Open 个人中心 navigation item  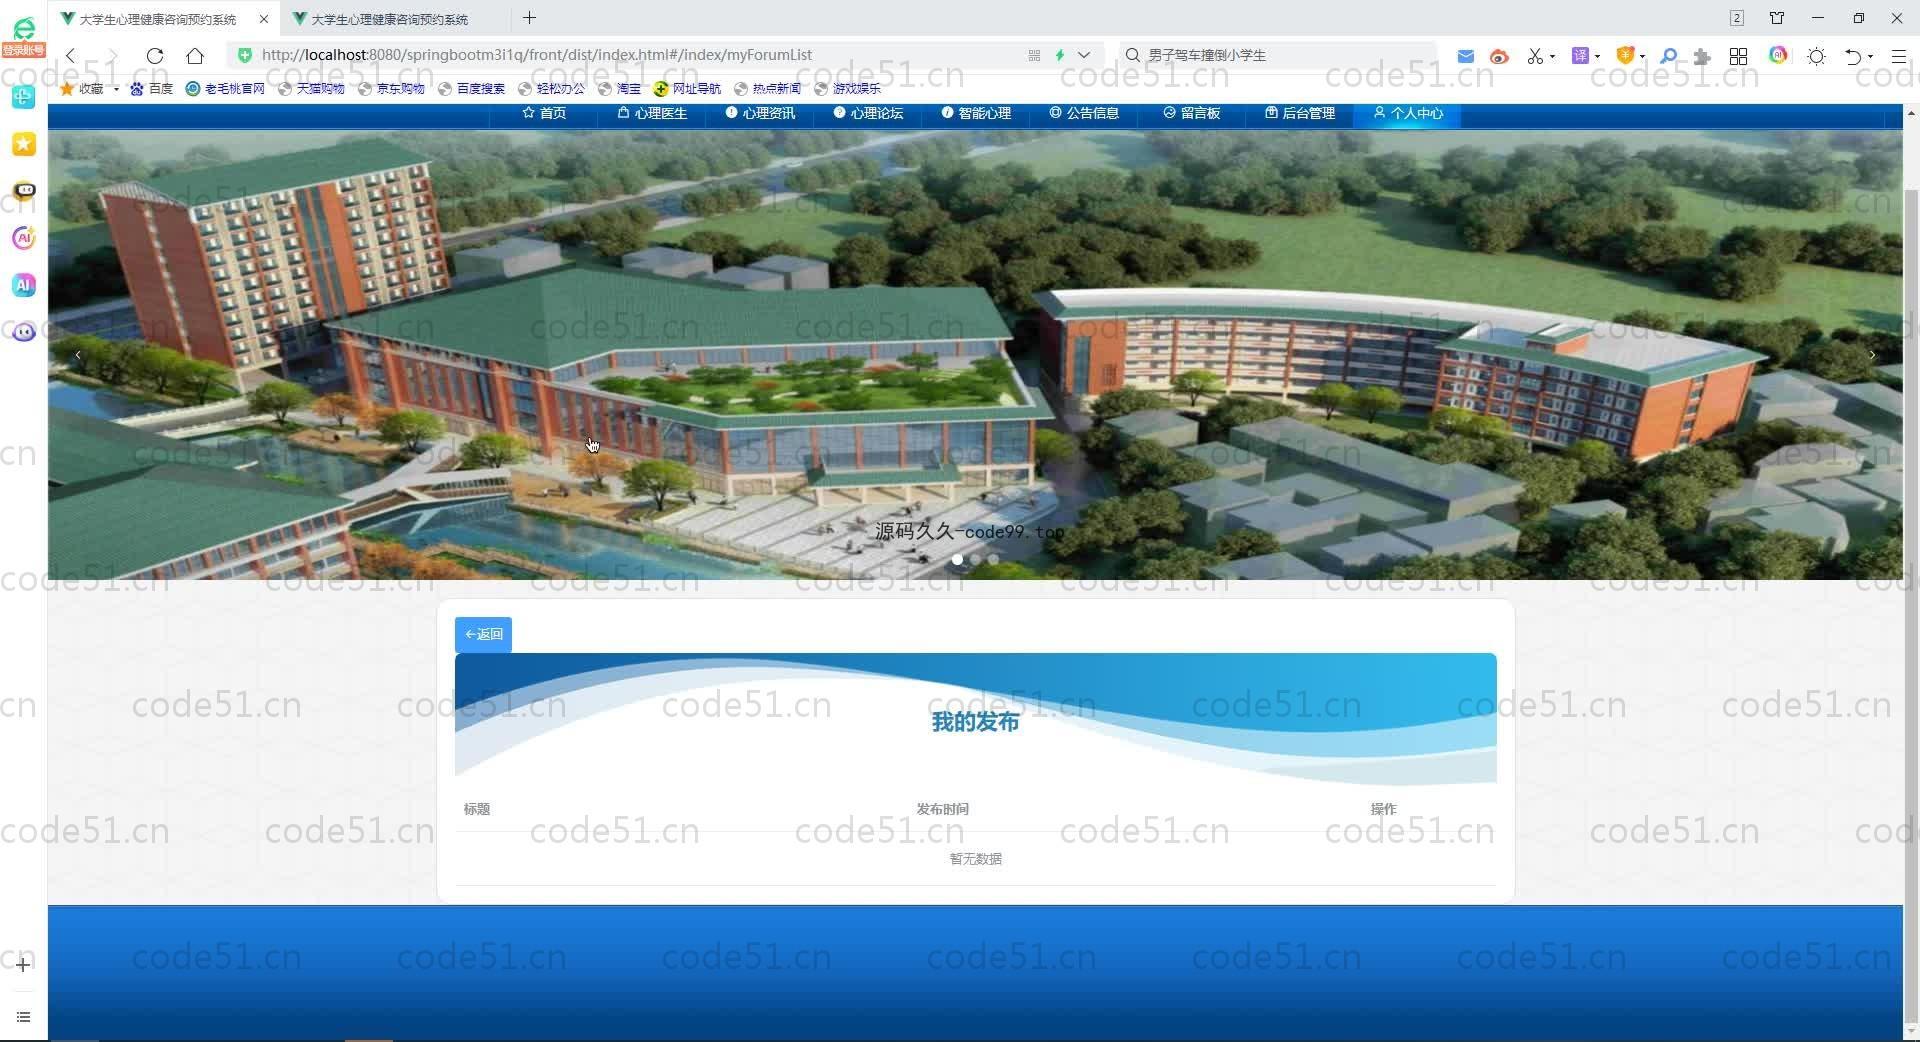pos(1408,113)
